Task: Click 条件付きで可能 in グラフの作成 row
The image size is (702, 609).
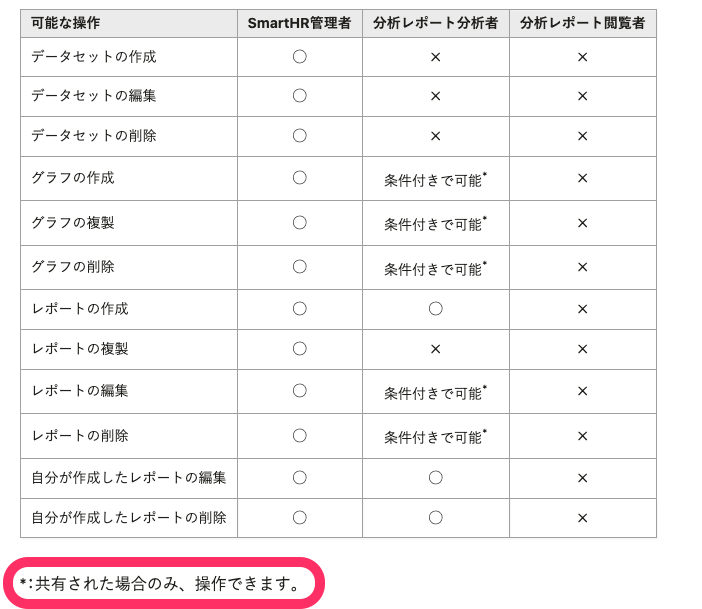Action: [434, 181]
